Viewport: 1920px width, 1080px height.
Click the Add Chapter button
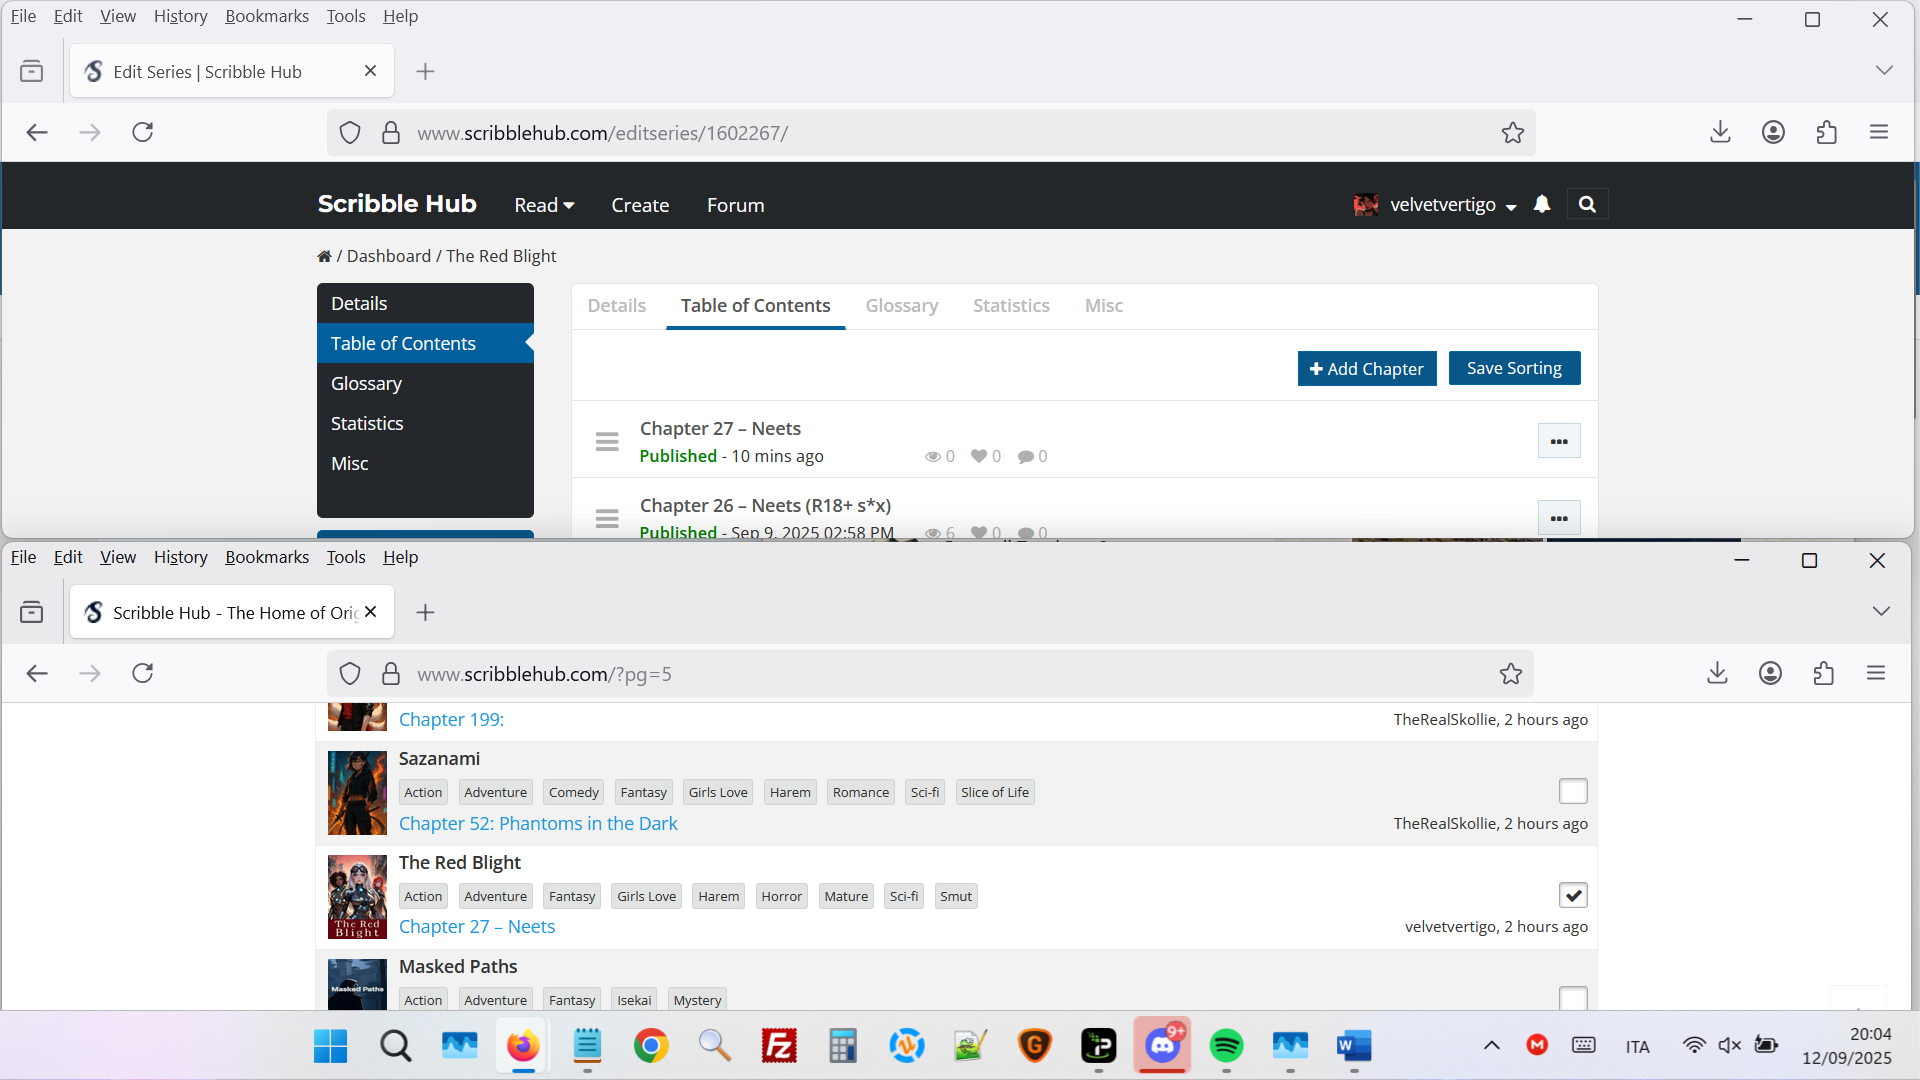coord(1366,368)
